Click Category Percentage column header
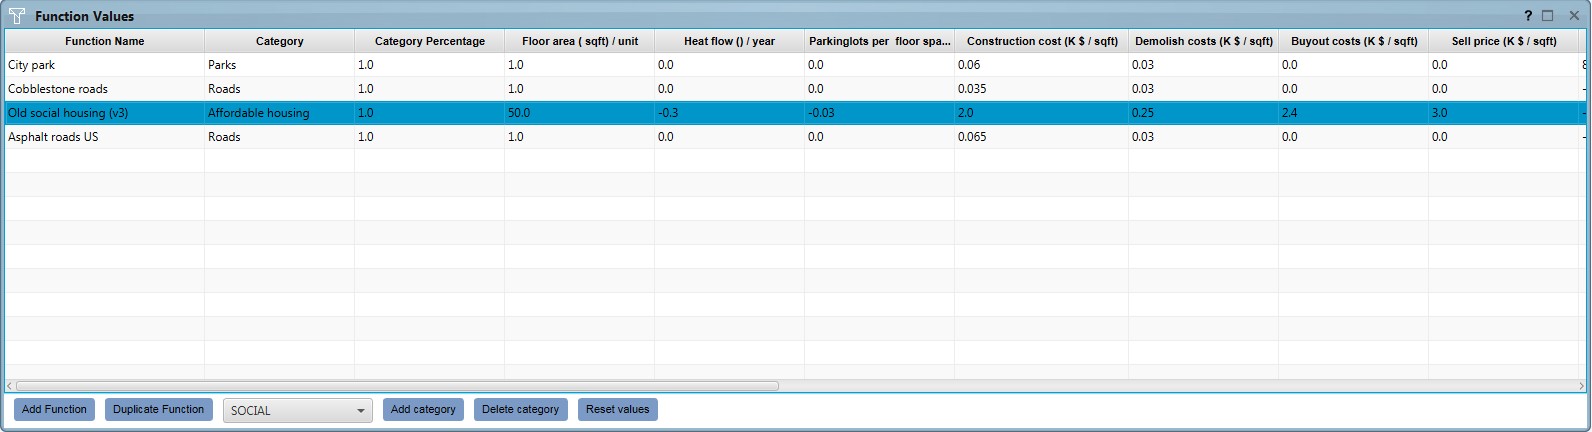 (430, 41)
